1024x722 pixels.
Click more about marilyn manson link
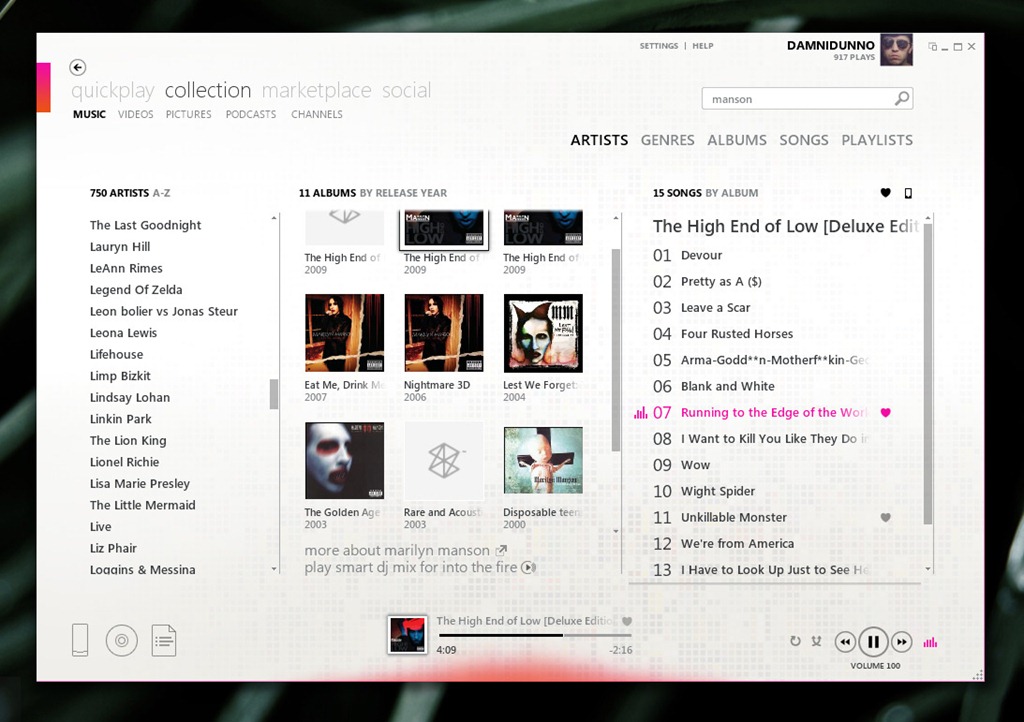coord(397,550)
